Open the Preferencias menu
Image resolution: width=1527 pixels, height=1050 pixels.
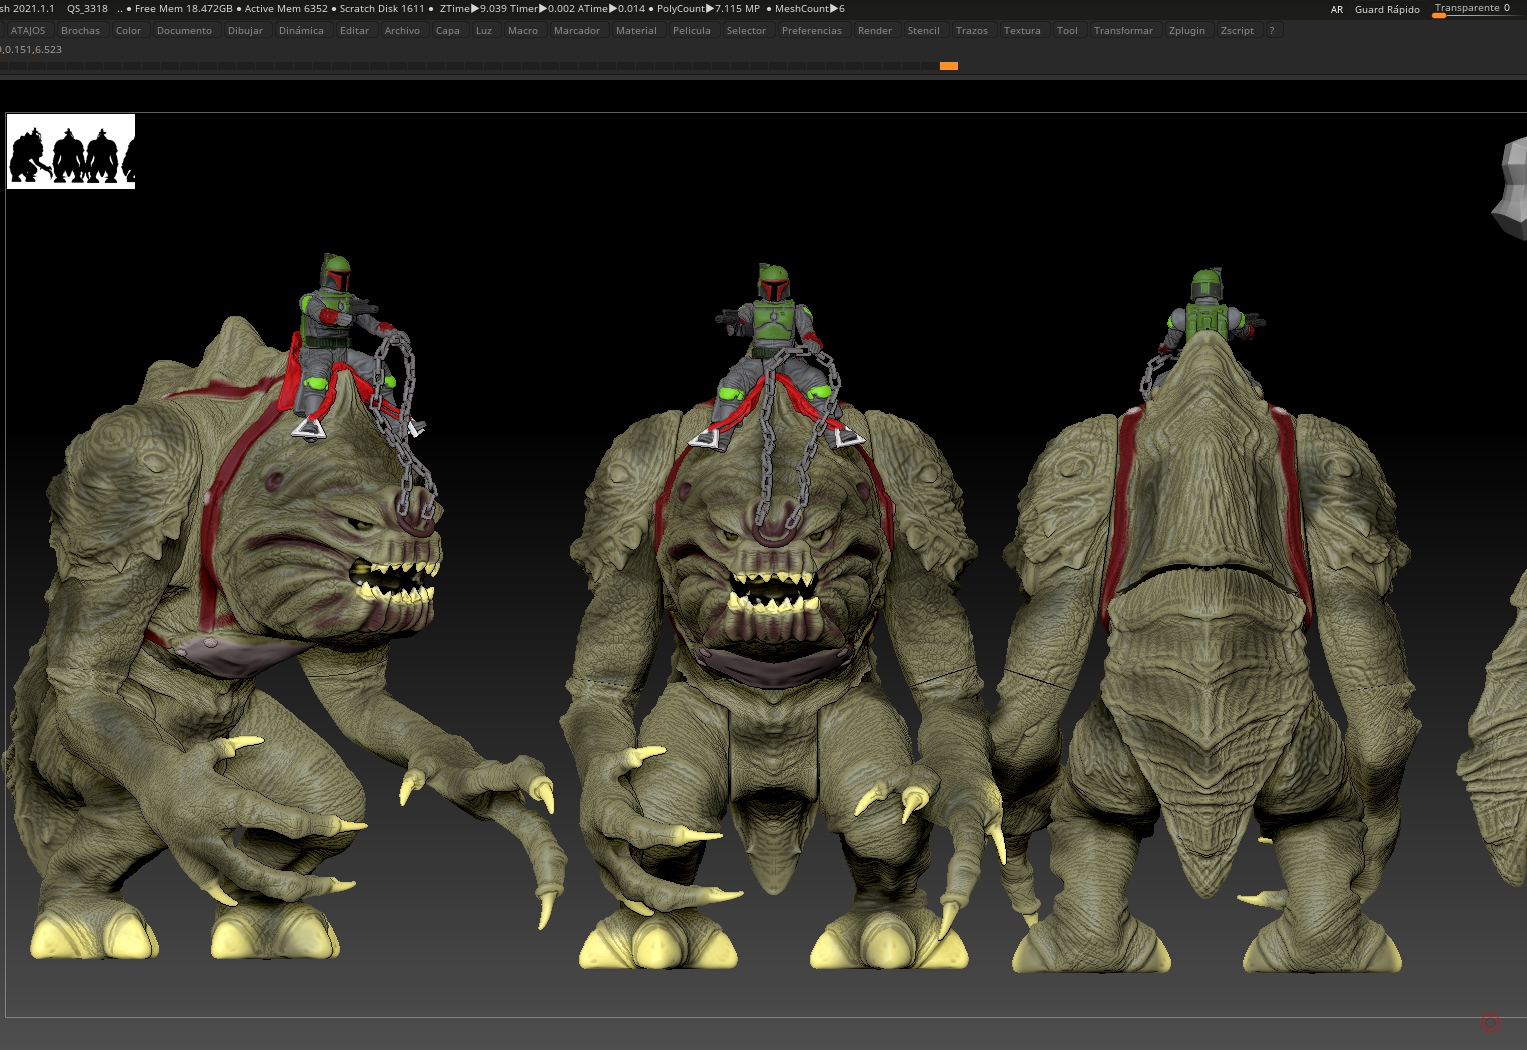pos(812,31)
